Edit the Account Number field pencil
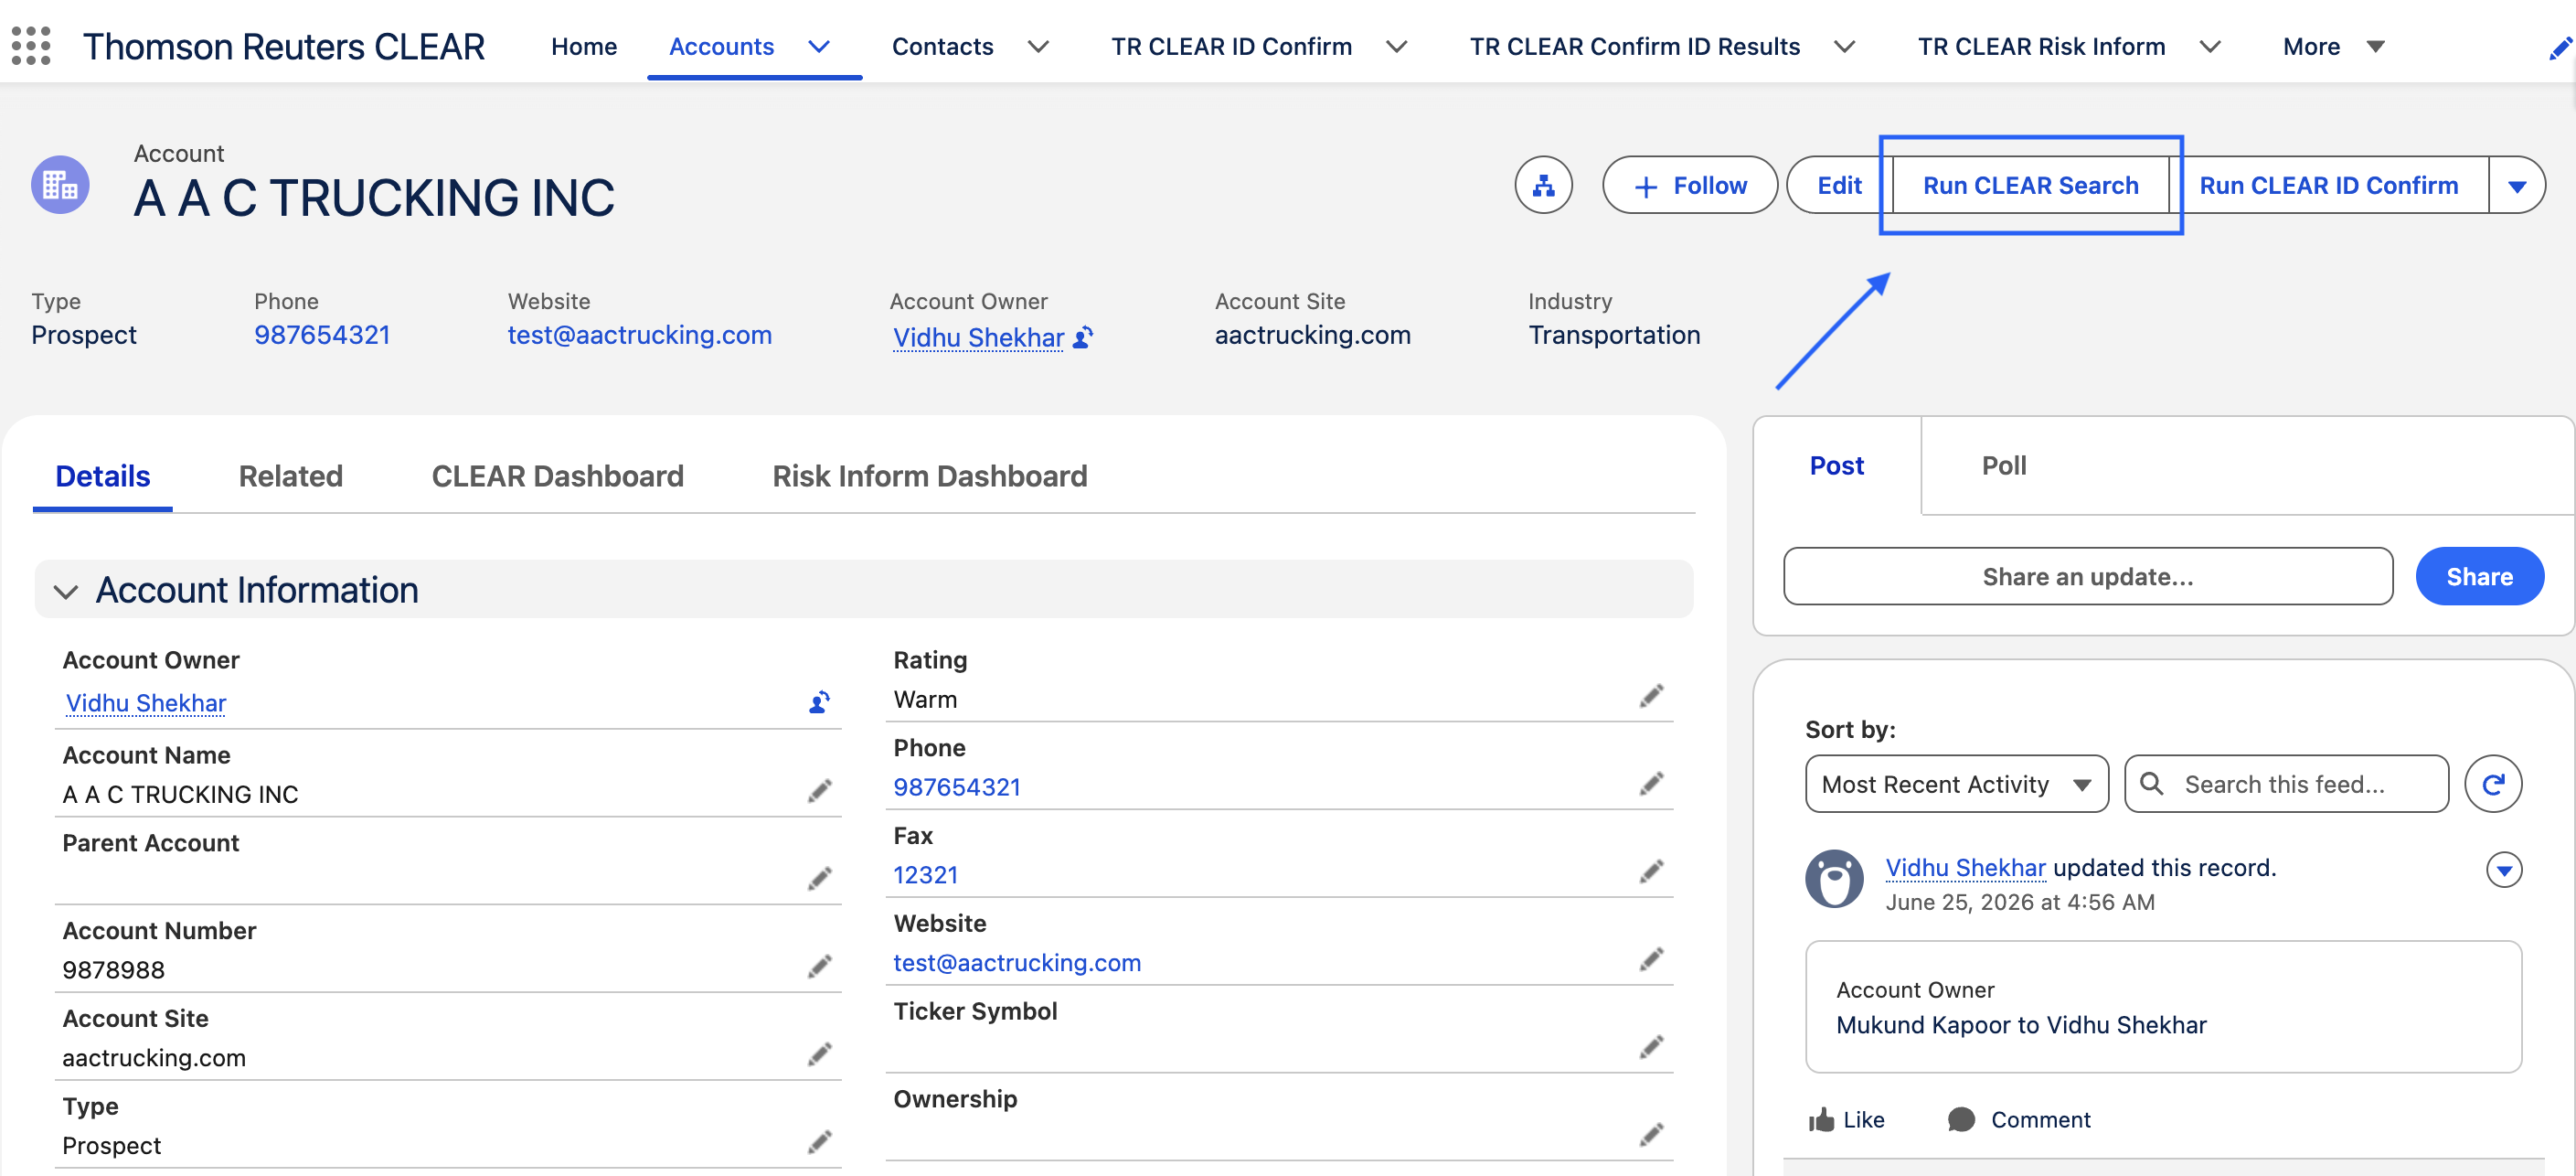This screenshot has width=2576, height=1176. (819, 967)
